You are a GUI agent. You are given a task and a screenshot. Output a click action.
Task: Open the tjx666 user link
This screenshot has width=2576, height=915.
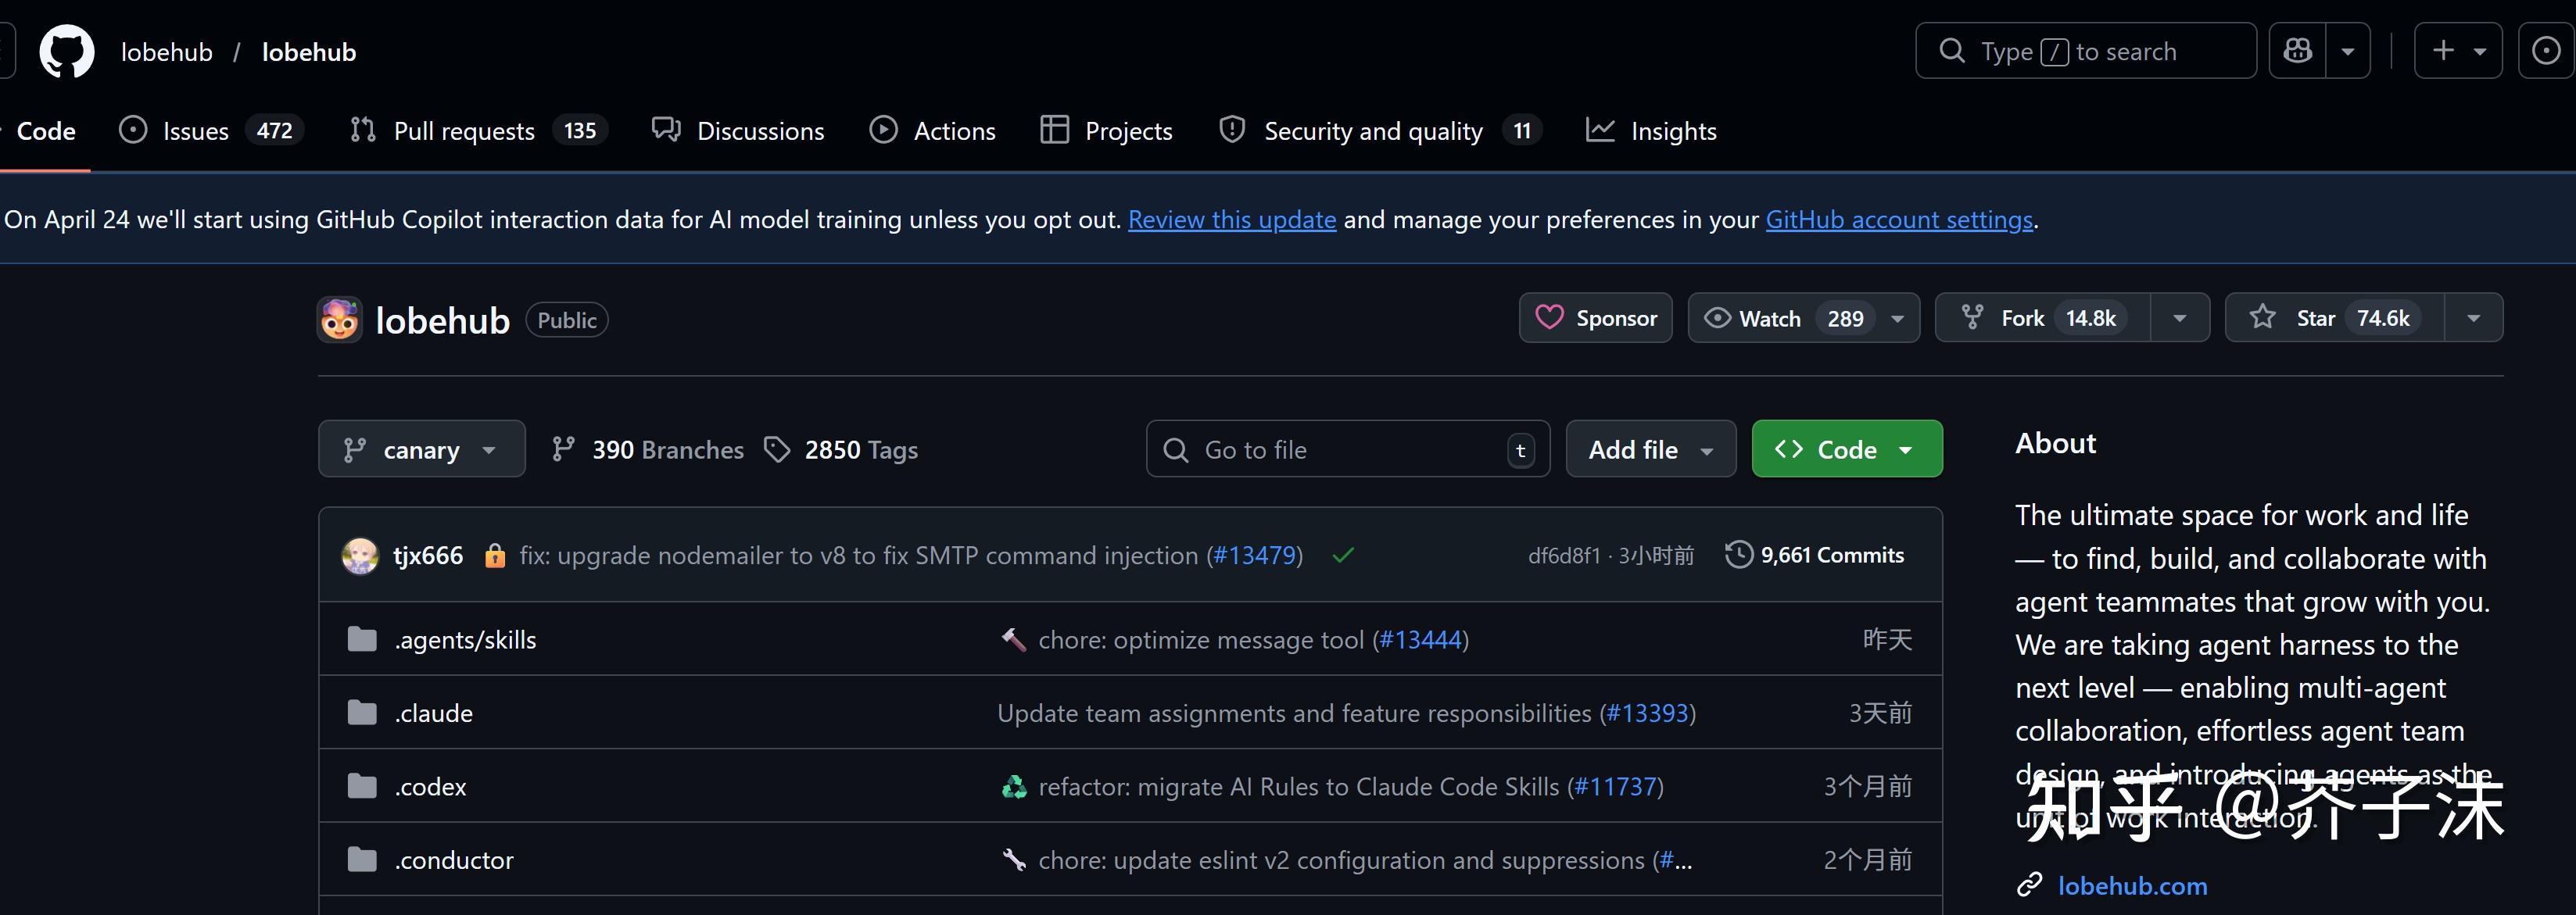click(428, 555)
